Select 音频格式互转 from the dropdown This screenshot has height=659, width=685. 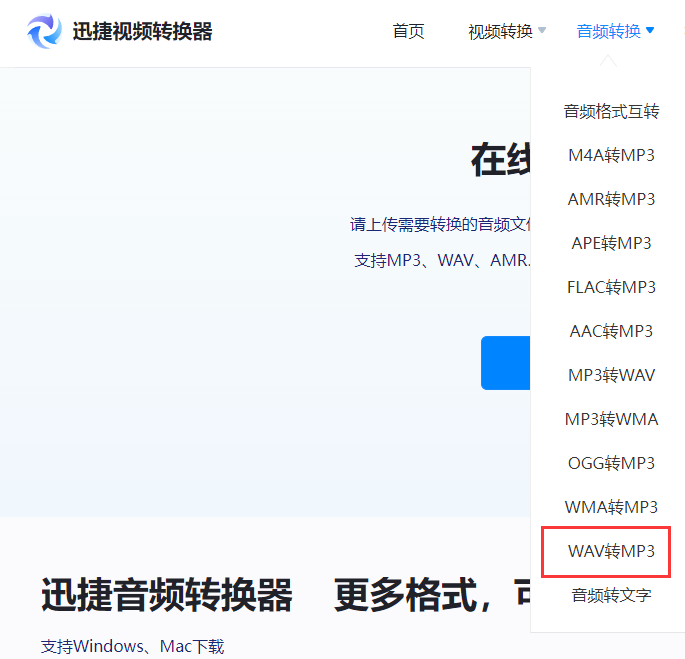click(611, 111)
